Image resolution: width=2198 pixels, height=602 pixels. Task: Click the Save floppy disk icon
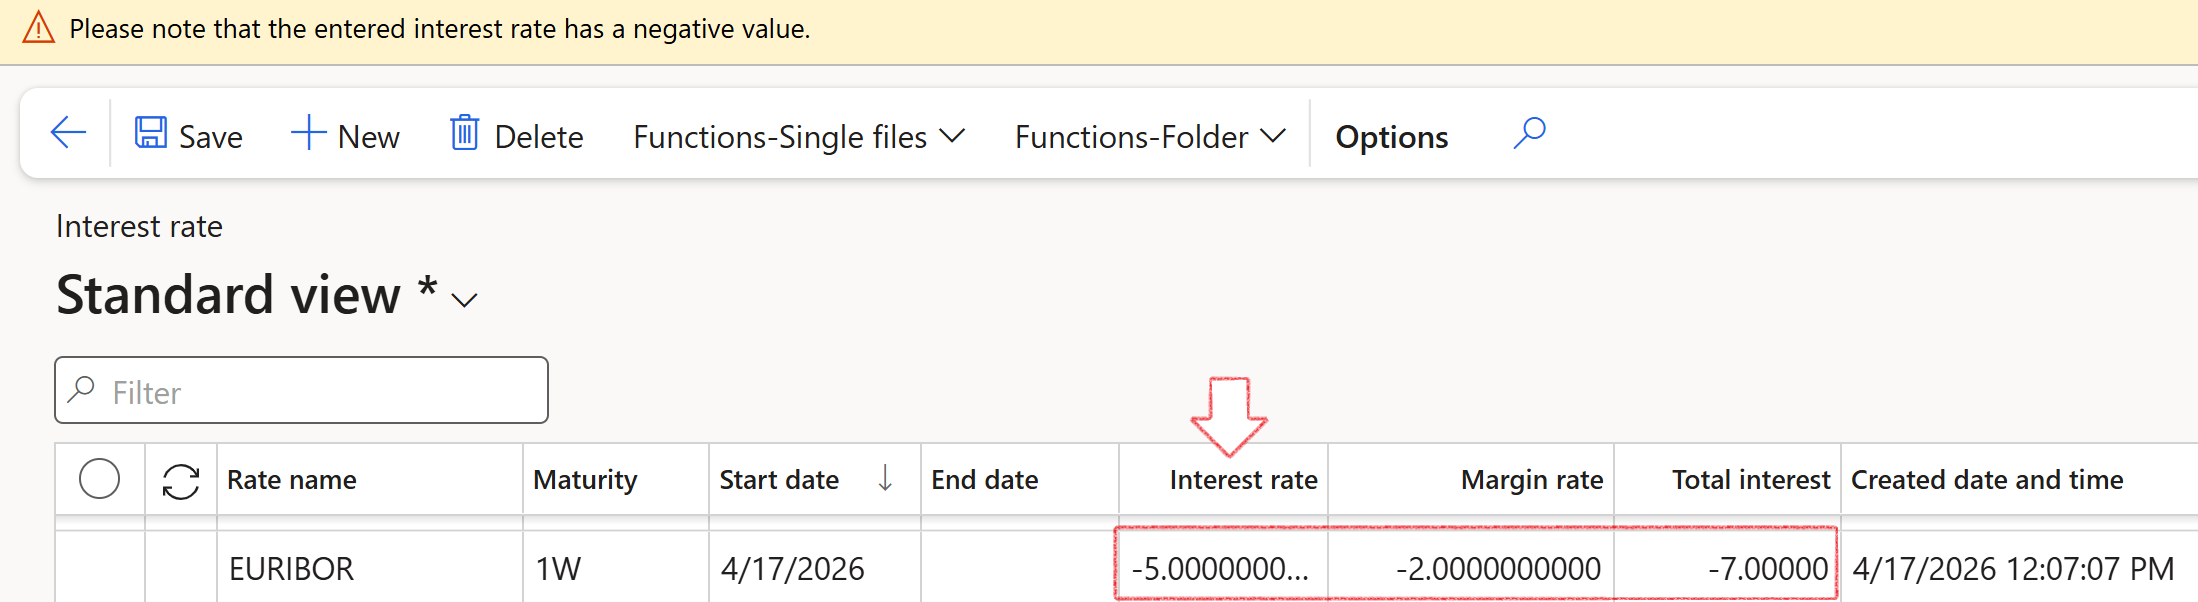[151, 133]
